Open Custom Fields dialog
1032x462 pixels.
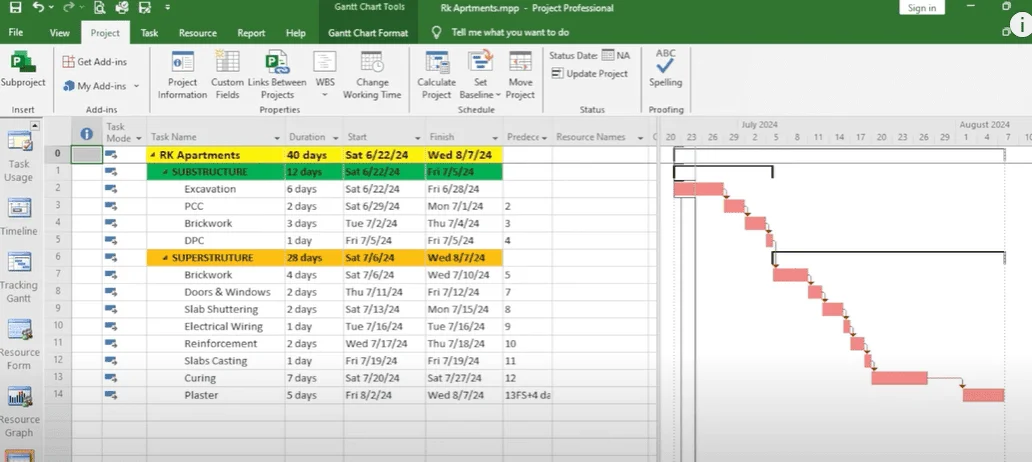[x=227, y=75]
